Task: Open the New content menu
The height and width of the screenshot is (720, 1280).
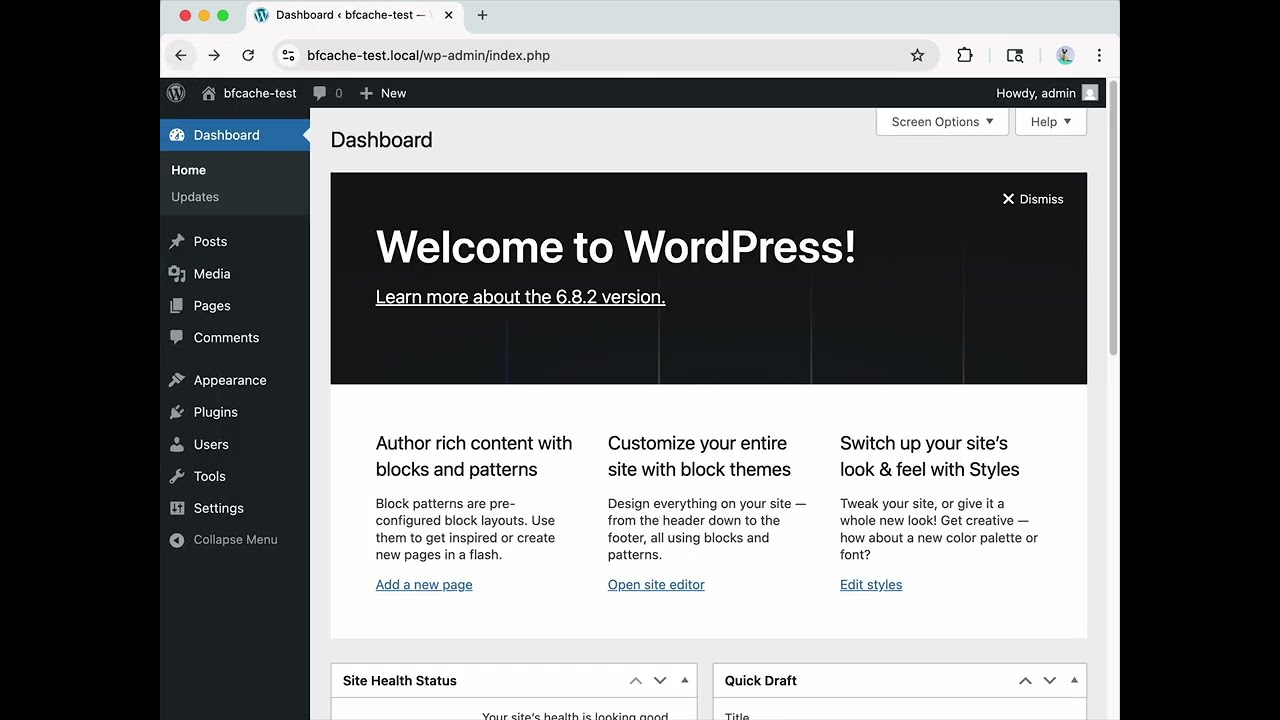Action: (x=383, y=93)
